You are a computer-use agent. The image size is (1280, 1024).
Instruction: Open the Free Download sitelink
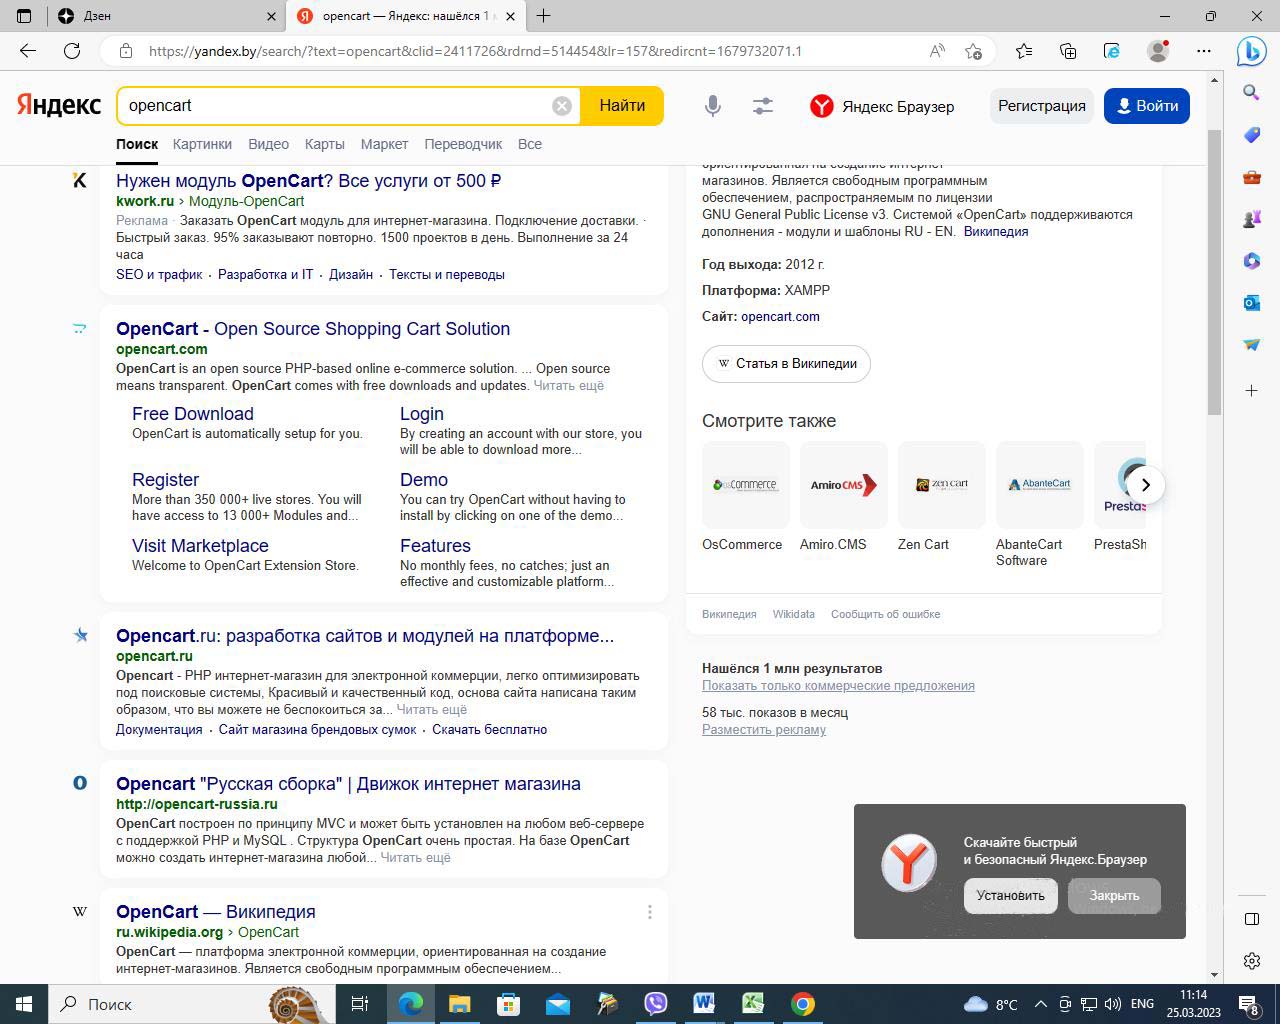pyautogui.click(x=193, y=414)
